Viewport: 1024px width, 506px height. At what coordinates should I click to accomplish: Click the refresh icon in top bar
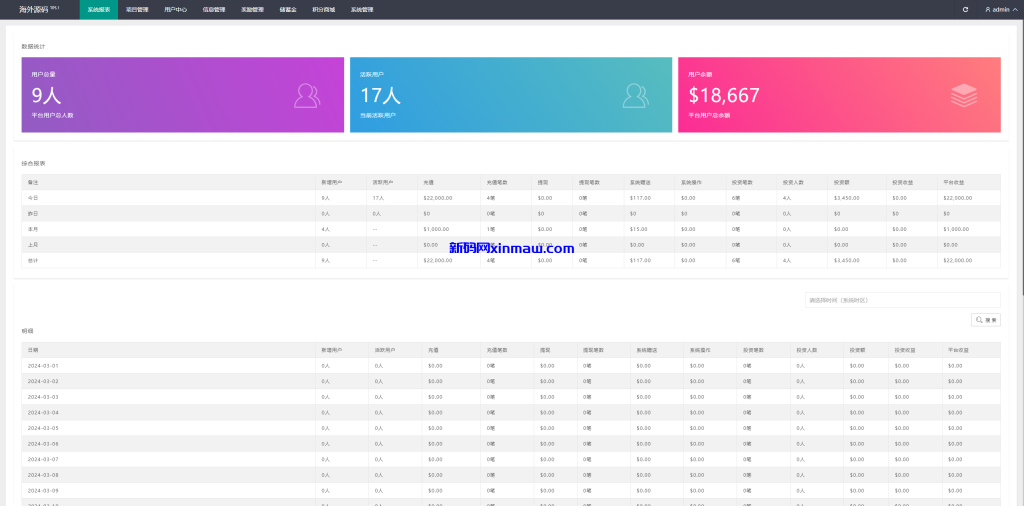tap(965, 9)
